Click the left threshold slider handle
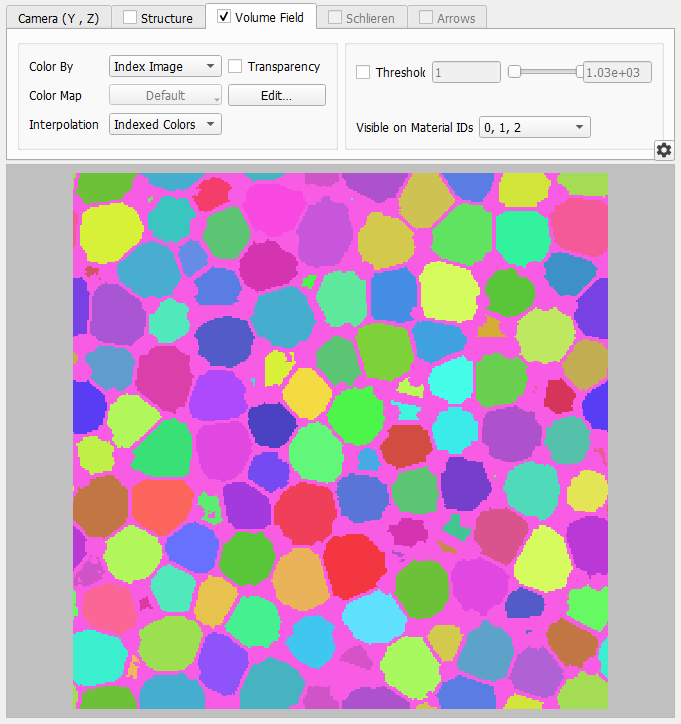The width and height of the screenshot is (681, 724). tap(514, 72)
